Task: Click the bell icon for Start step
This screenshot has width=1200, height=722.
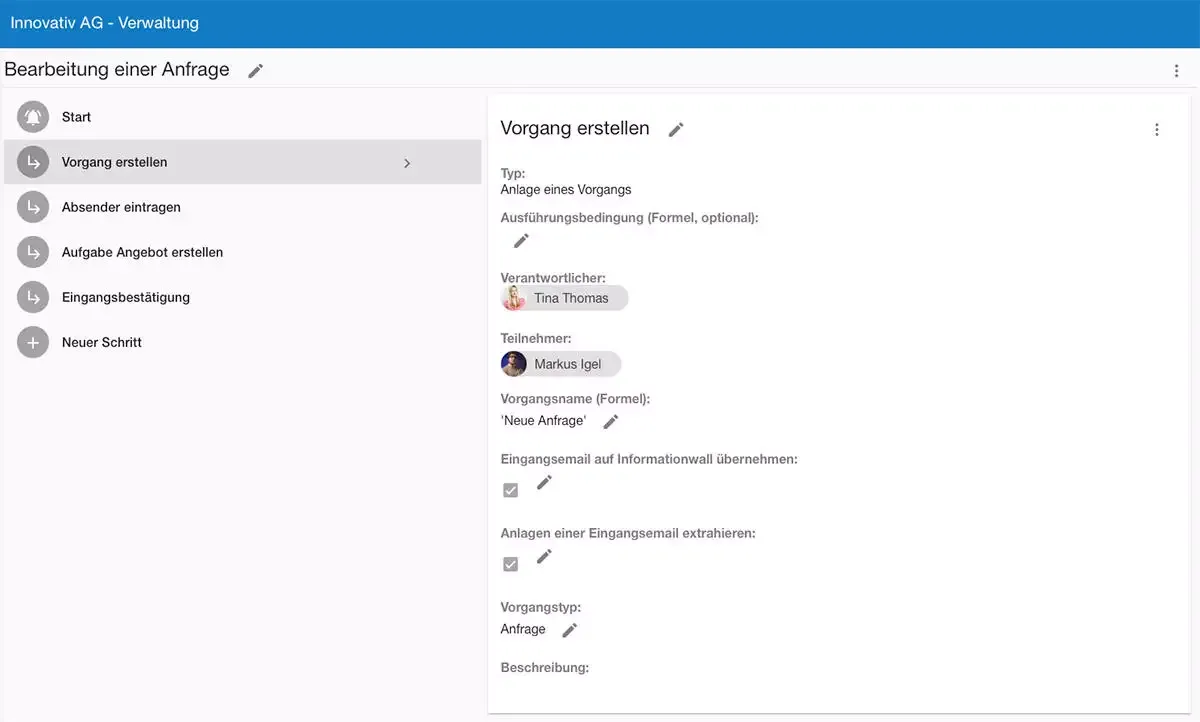Action: (x=33, y=117)
